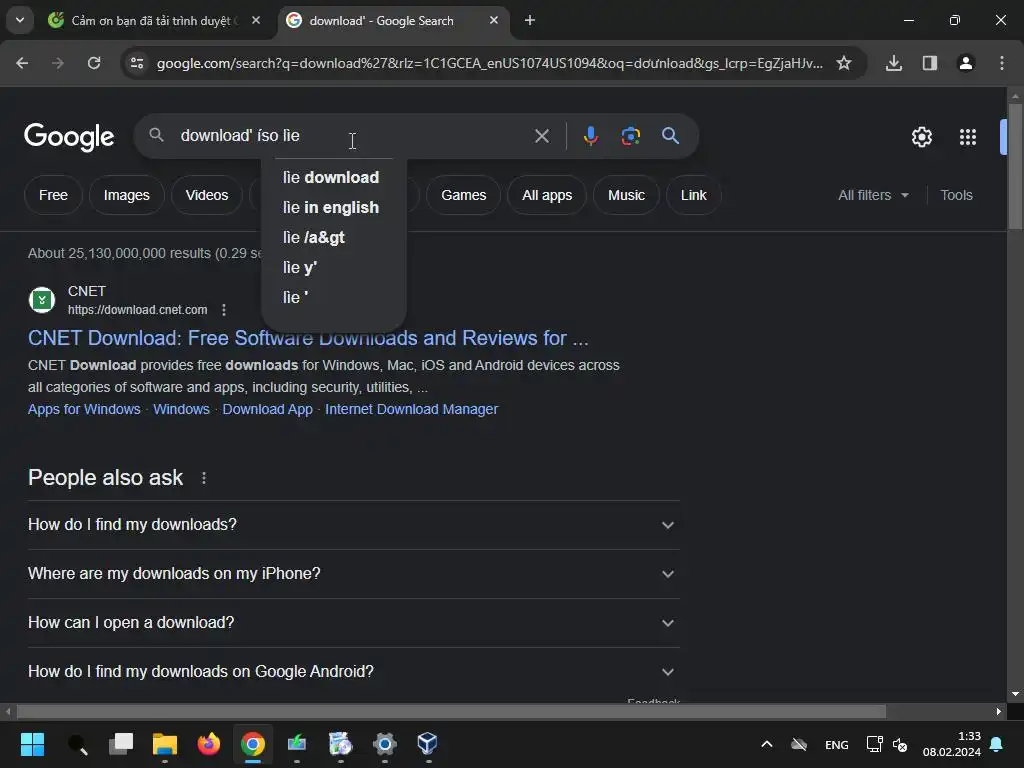Clear the search box with X icon
Viewport: 1024px width, 768px height.
(541, 136)
